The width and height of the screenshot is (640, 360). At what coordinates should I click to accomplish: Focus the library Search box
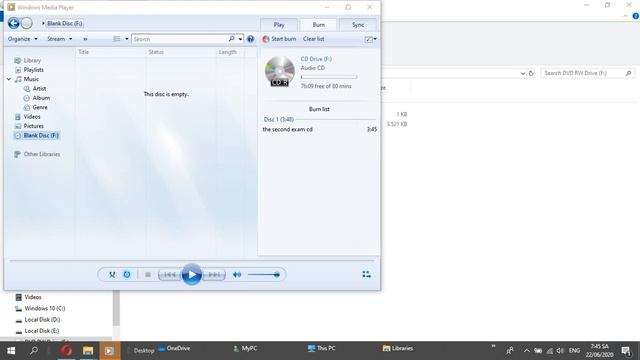click(x=180, y=39)
